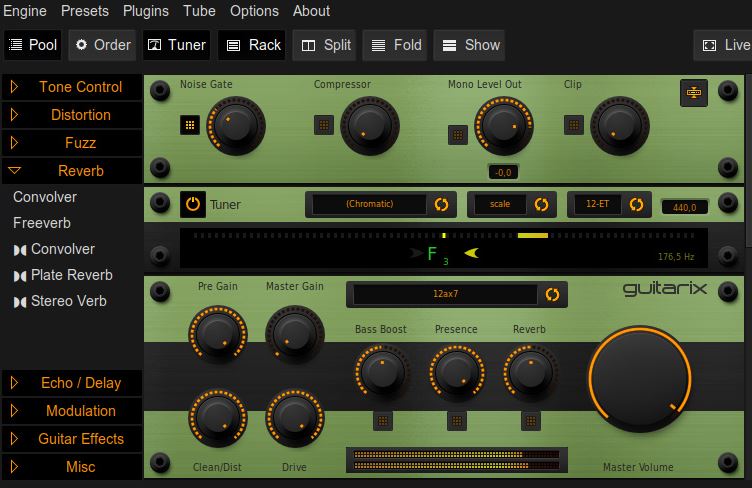The width and height of the screenshot is (752, 488).
Task: Click the rack config icon near Clip
Action: click(x=693, y=93)
